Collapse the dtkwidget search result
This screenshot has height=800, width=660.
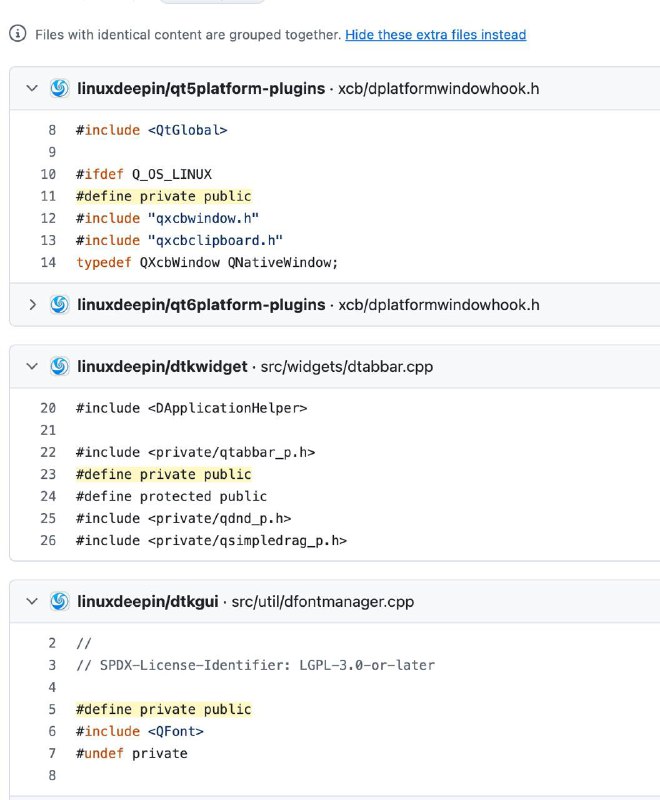click(32, 367)
